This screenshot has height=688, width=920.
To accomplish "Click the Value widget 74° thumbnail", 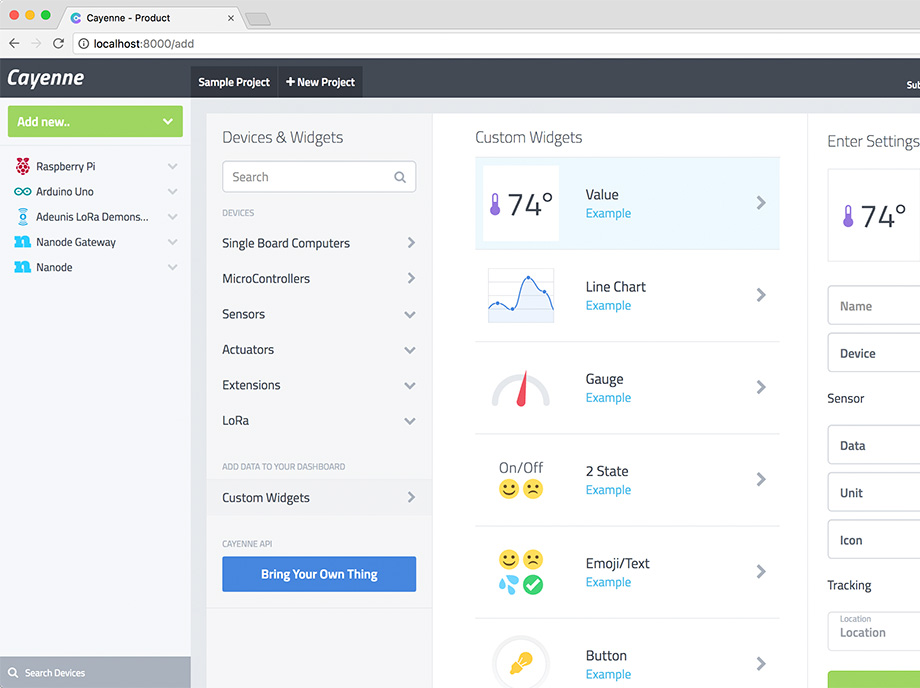I will 520,204.
